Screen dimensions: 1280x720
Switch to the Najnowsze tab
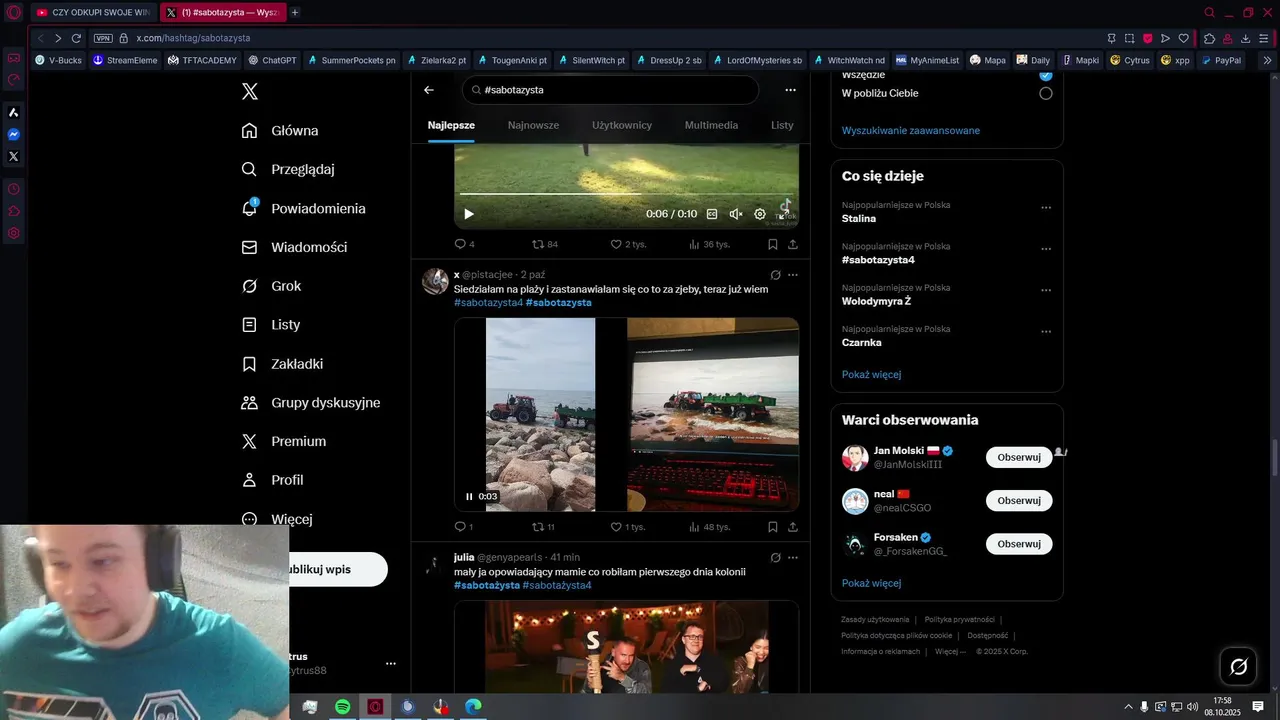tap(533, 125)
